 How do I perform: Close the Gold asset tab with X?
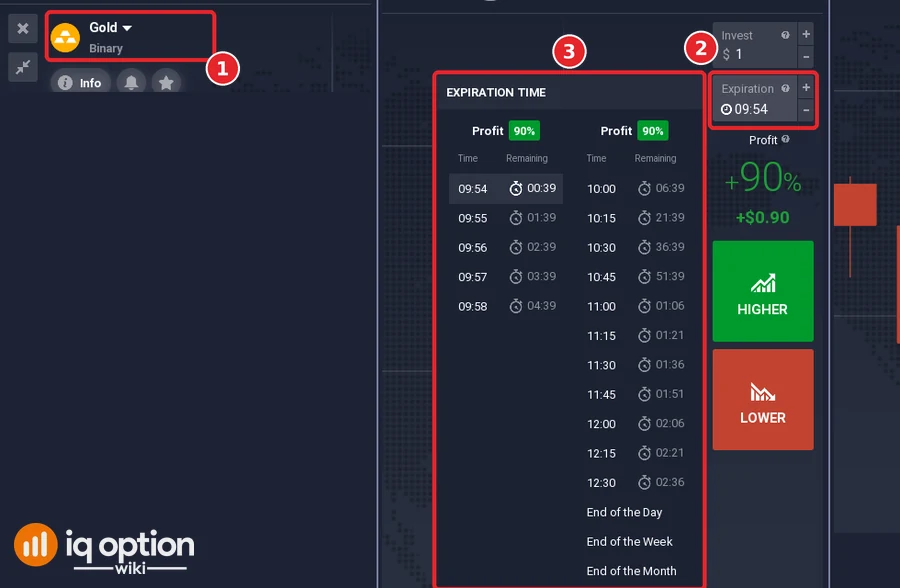click(23, 28)
